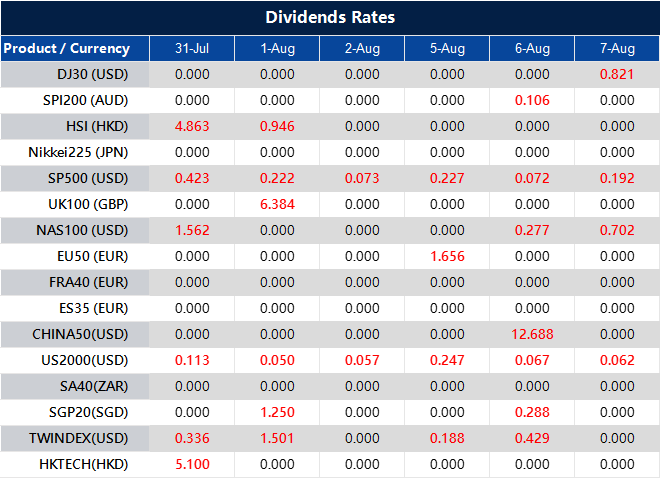Screen dimensions: 660x478
Task: Select the 6.384 value for UK100
Action: (x=277, y=204)
